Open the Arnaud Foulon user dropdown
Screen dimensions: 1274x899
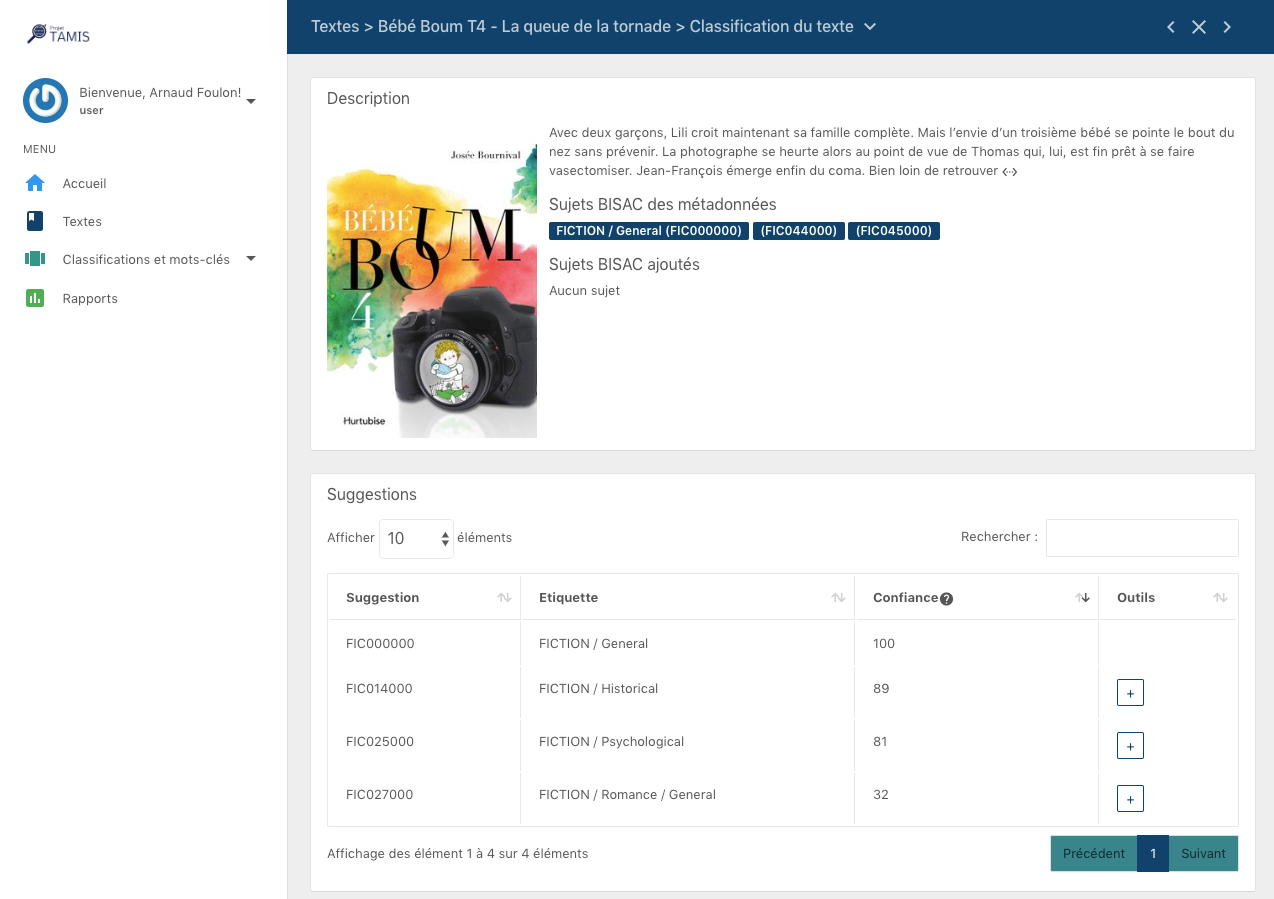tap(251, 101)
